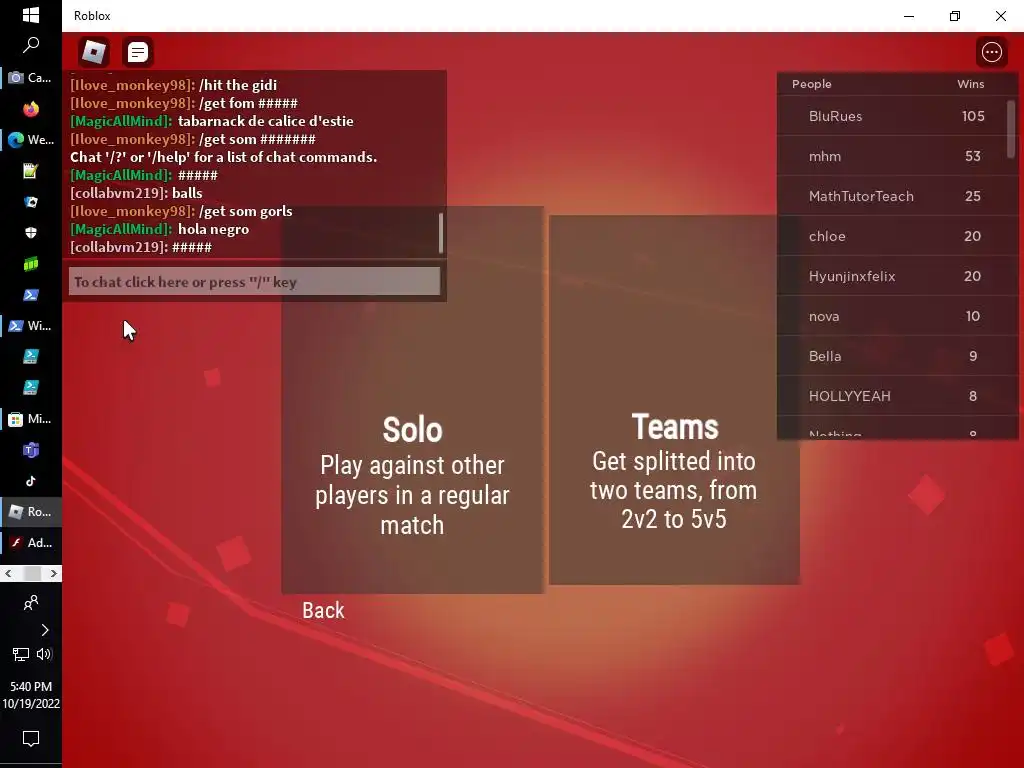Toggle the chat window icon
1024x768 pixels.
pyautogui.click(x=138, y=52)
